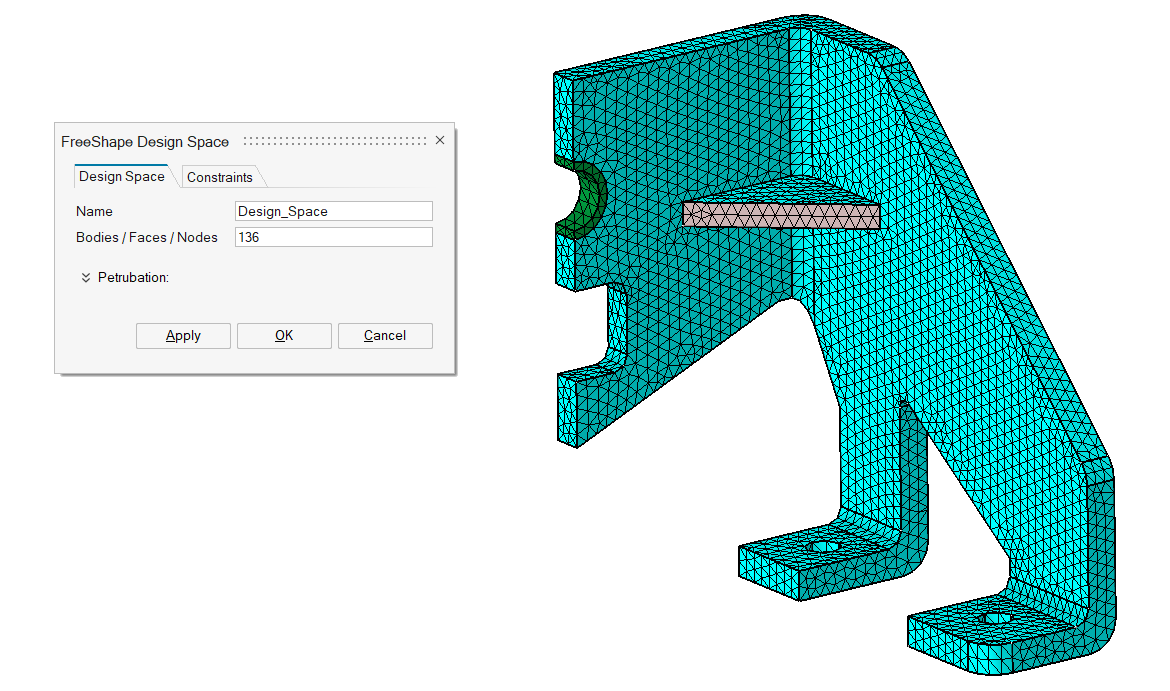Cancel the FreeShape Design Space dialog
The image size is (1170, 691).
click(x=385, y=336)
